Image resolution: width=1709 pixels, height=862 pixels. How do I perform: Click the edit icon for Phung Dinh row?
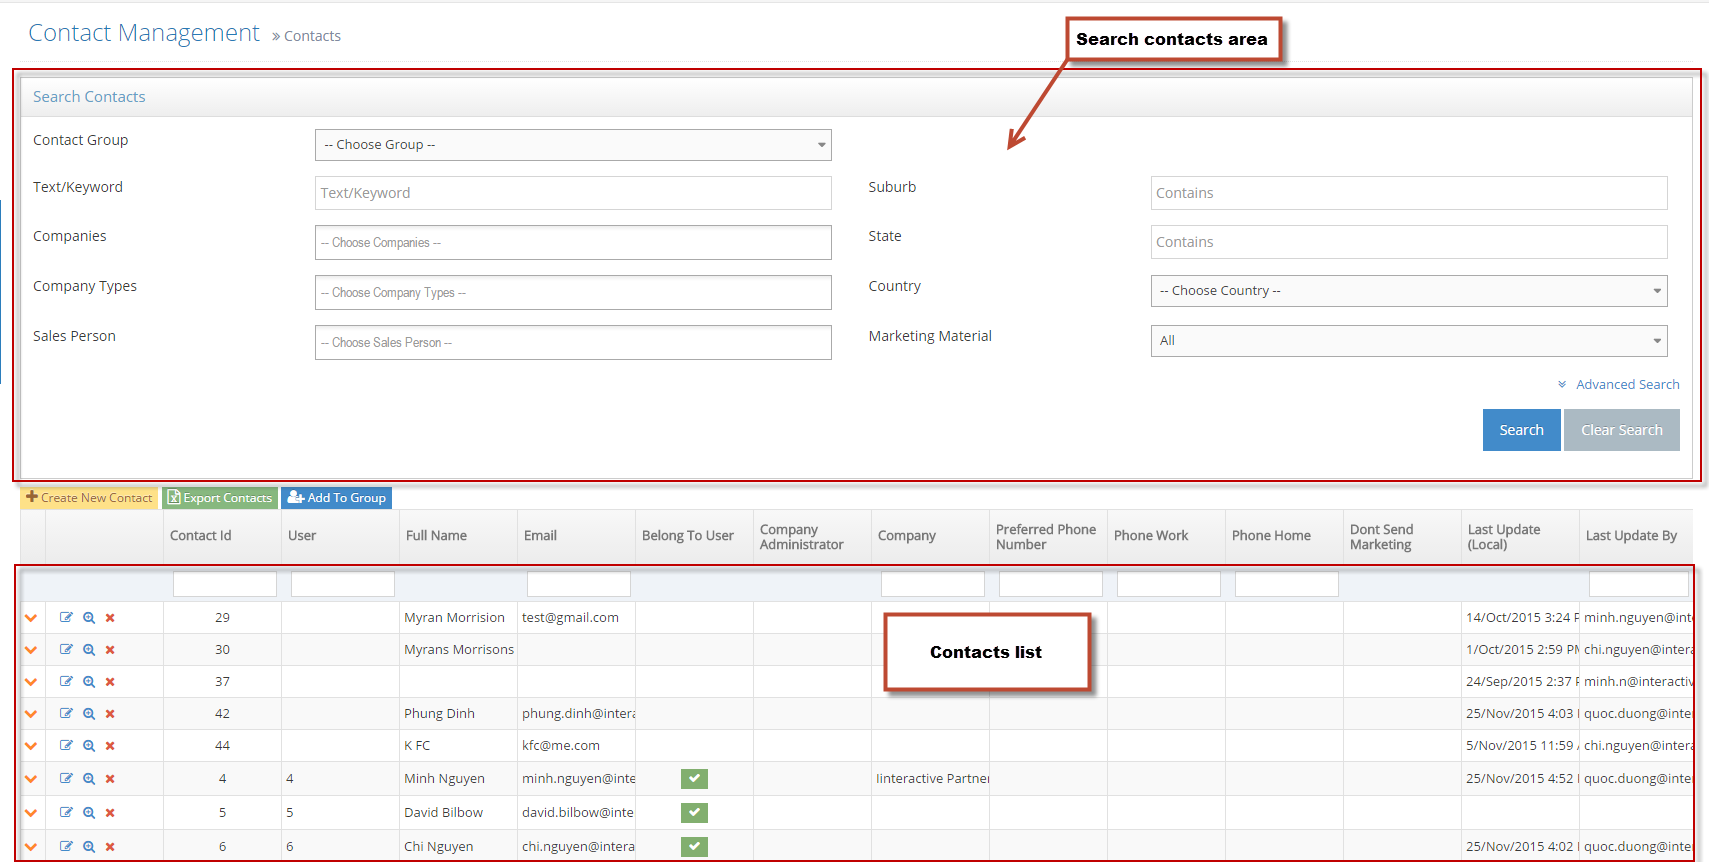pos(66,714)
